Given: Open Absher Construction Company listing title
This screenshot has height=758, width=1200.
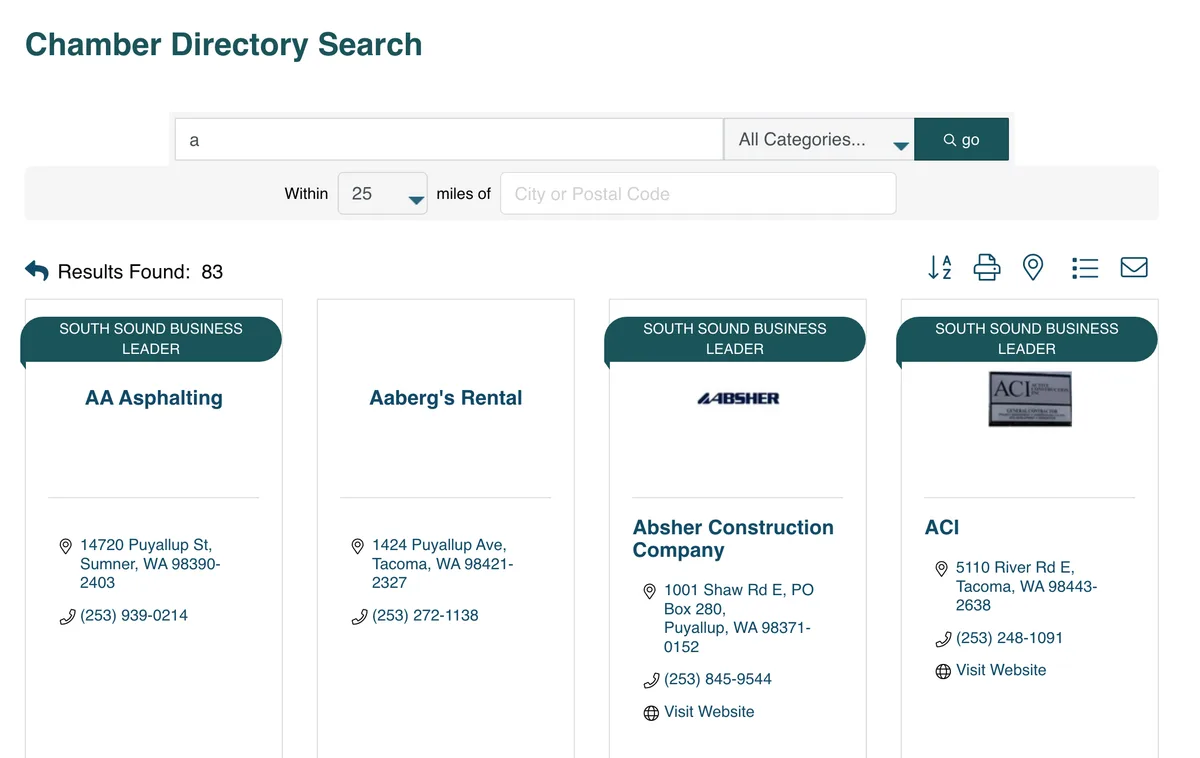Looking at the screenshot, I should tap(733, 539).
